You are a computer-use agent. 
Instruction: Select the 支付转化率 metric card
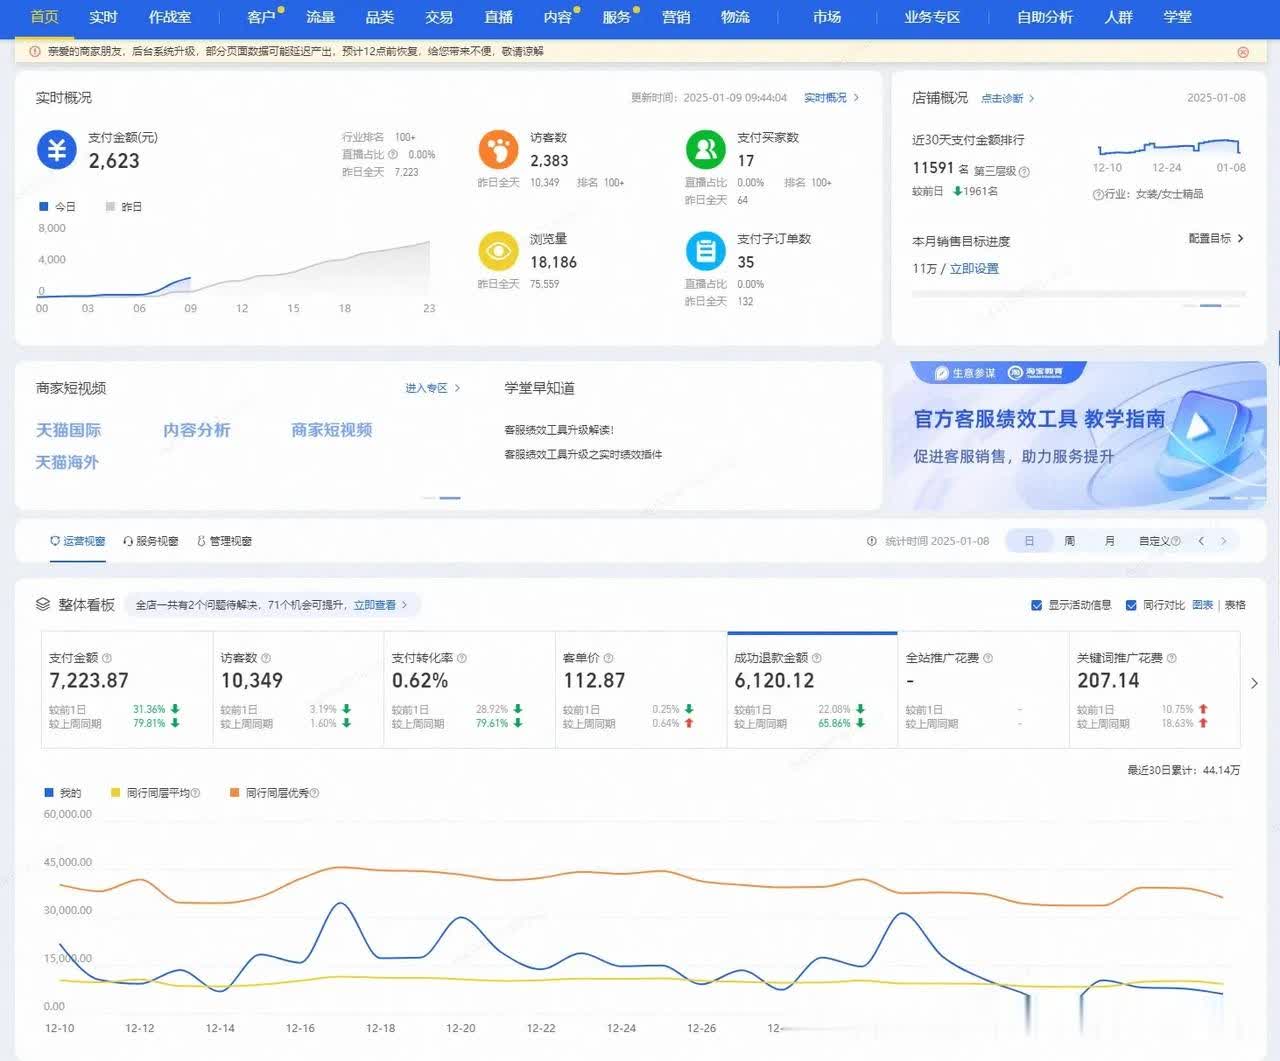click(469, 690)
